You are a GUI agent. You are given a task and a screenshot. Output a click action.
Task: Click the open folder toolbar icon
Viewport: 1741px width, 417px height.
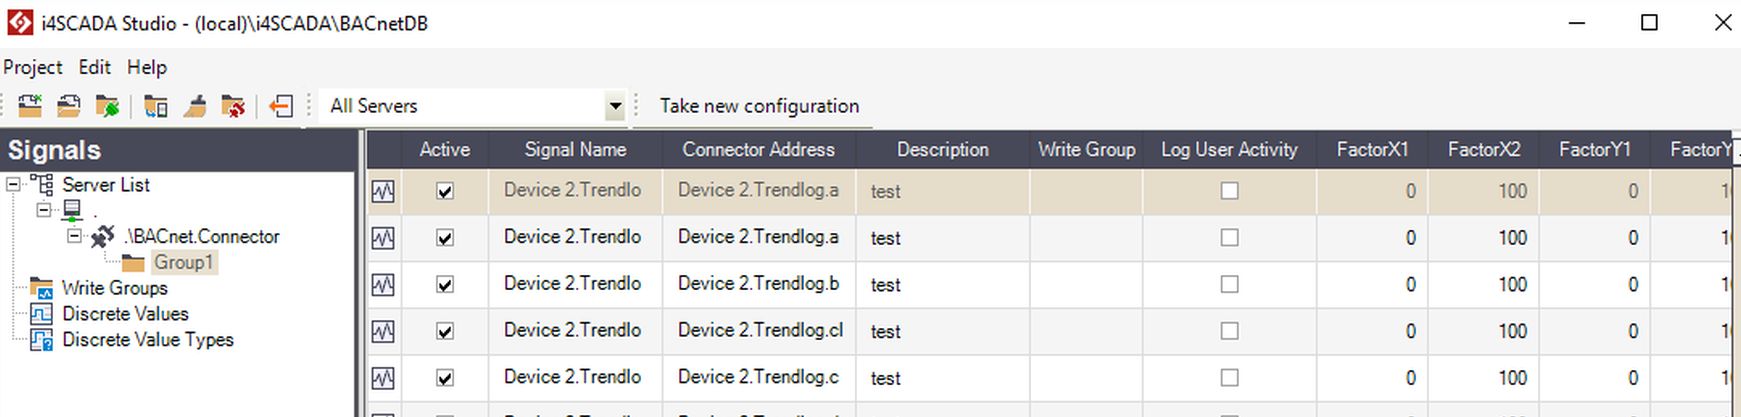click(x=69, y=106)
